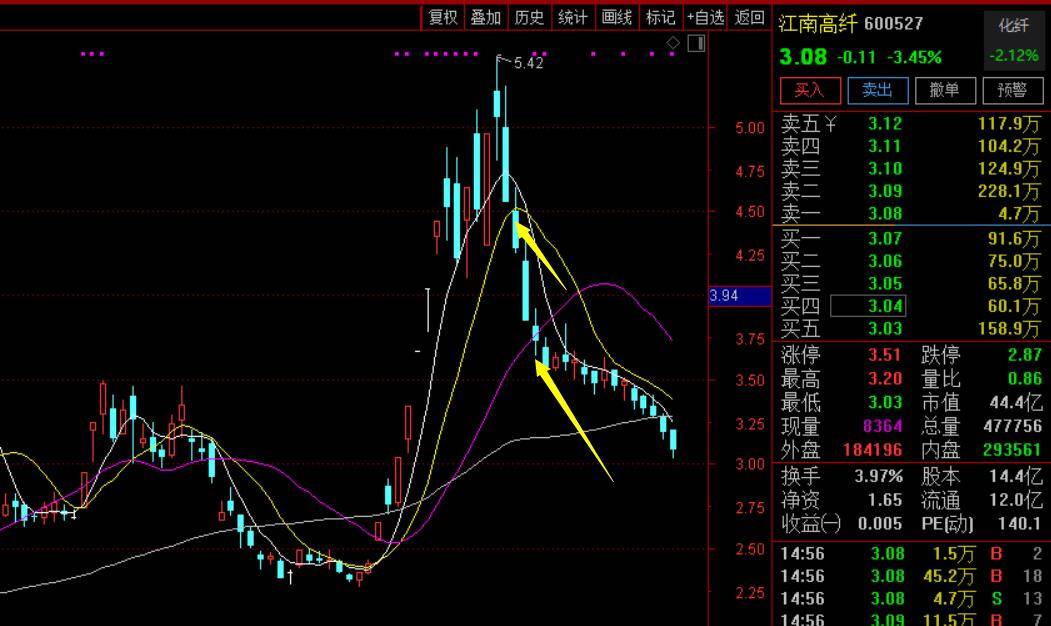1051x626 pixels.
Task: Click the 跌停 value 2.87
Action: pos(1025,355)
